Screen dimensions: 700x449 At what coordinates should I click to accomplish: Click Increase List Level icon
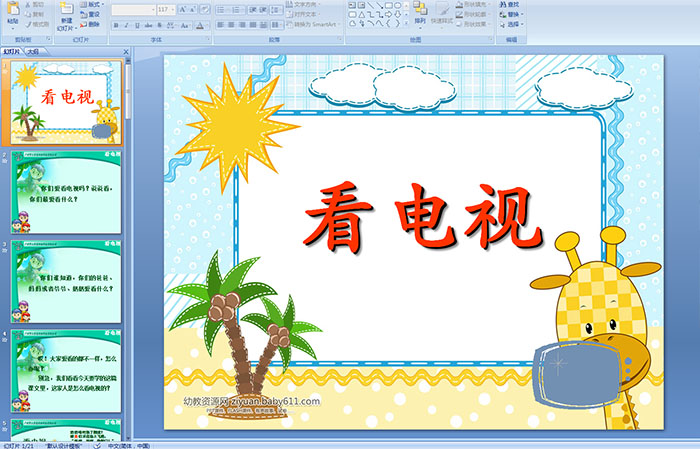pos(263,10)
